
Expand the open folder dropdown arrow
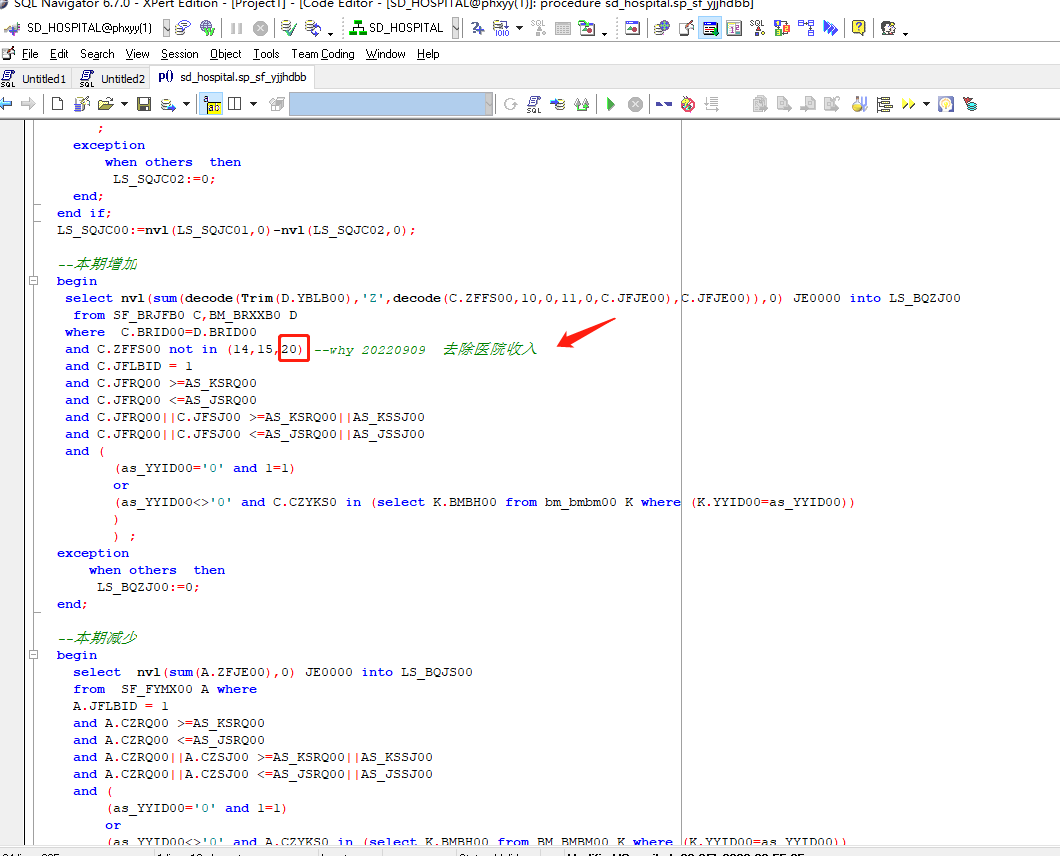[x=124, y=104]
